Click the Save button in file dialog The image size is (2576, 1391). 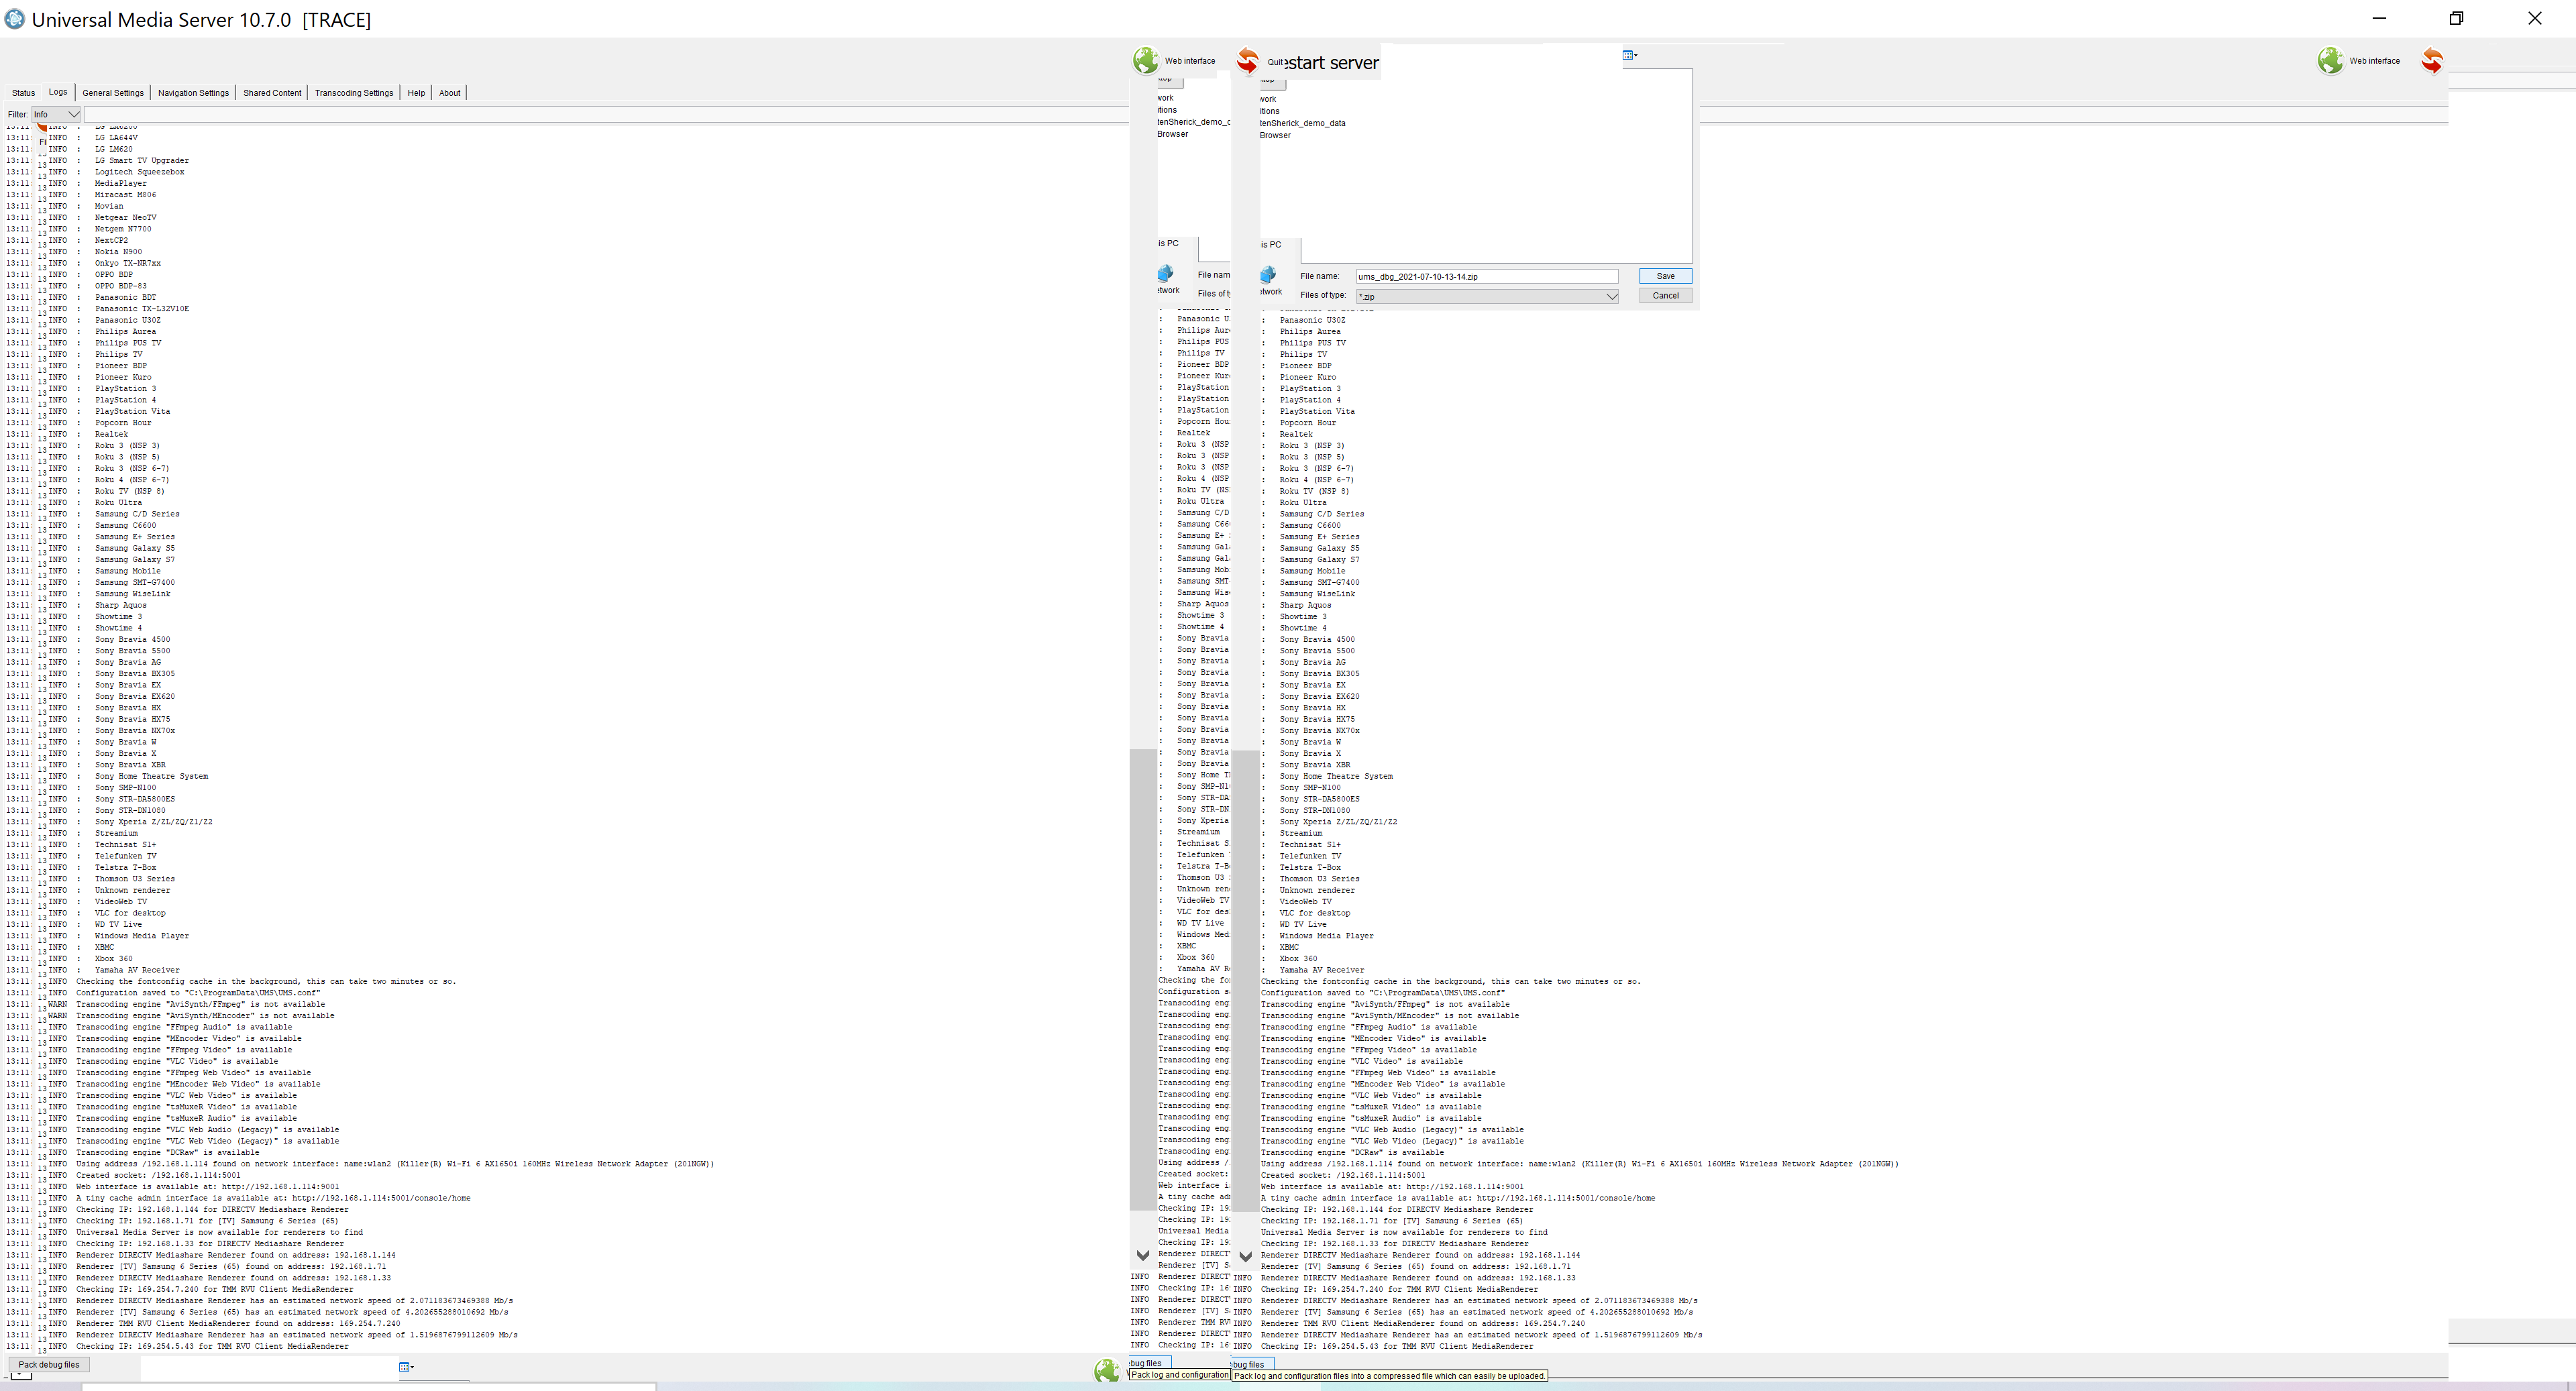(x=1665, y=276)
